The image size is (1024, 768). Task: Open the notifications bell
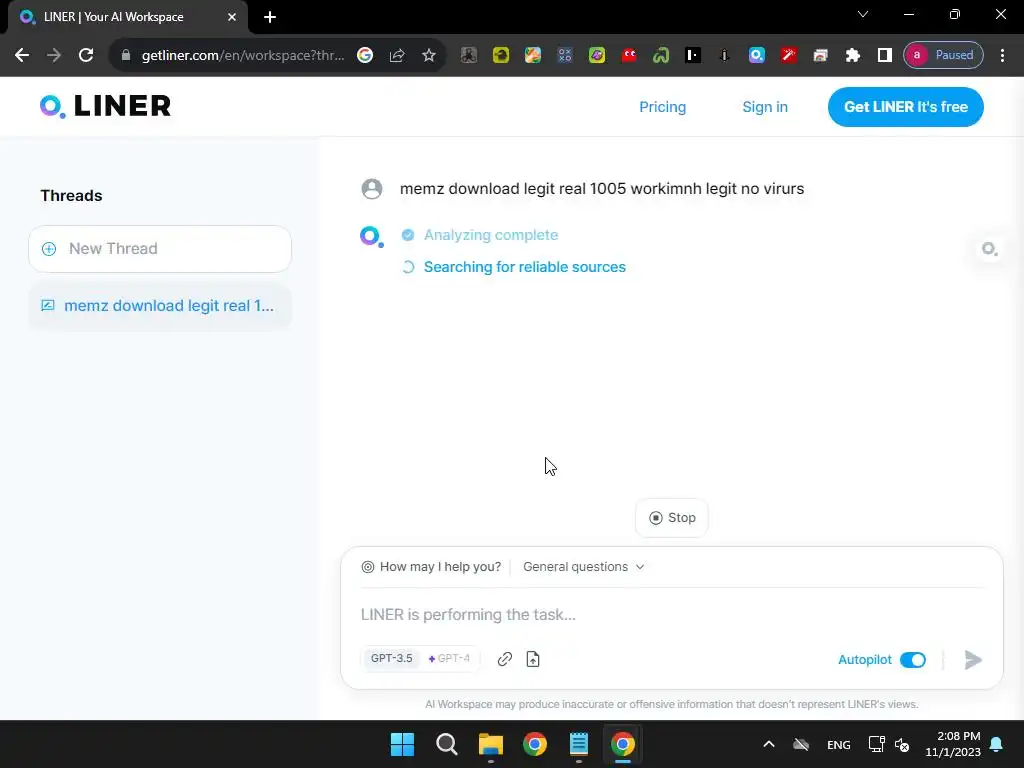click(997, 744)
